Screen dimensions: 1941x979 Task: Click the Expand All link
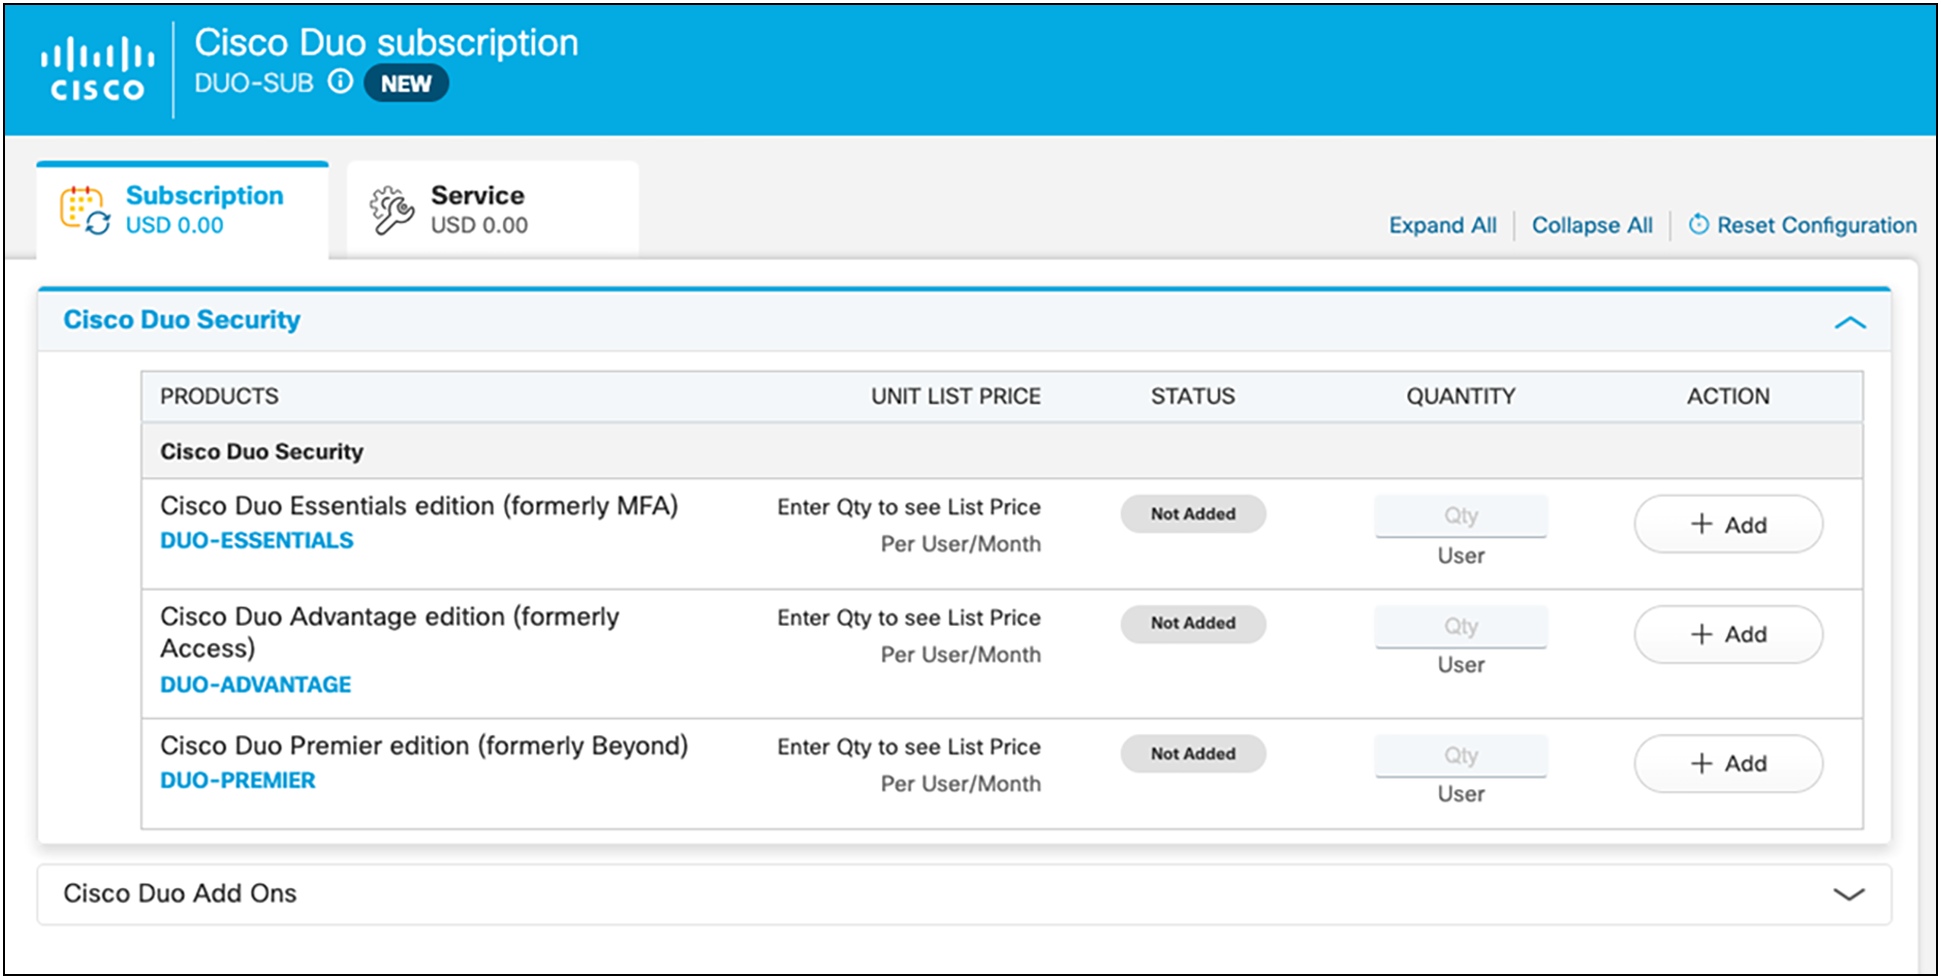tap(1441, 225)
